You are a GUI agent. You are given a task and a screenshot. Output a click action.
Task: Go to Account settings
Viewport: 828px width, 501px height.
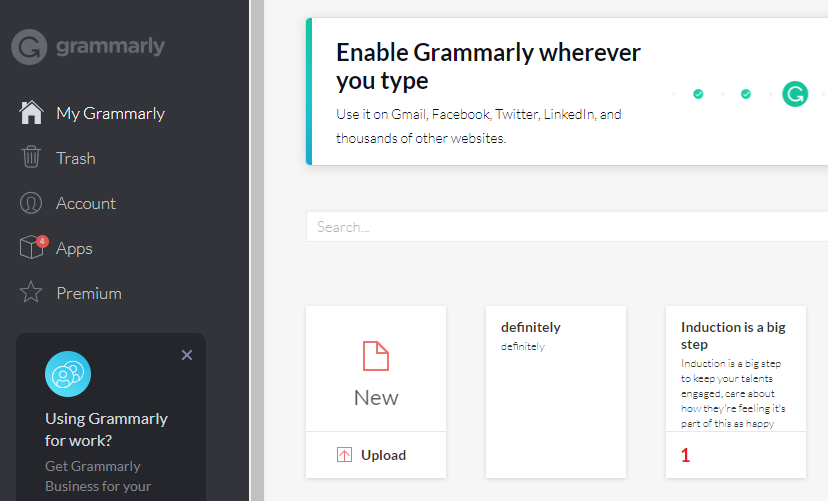pos(86,203)
